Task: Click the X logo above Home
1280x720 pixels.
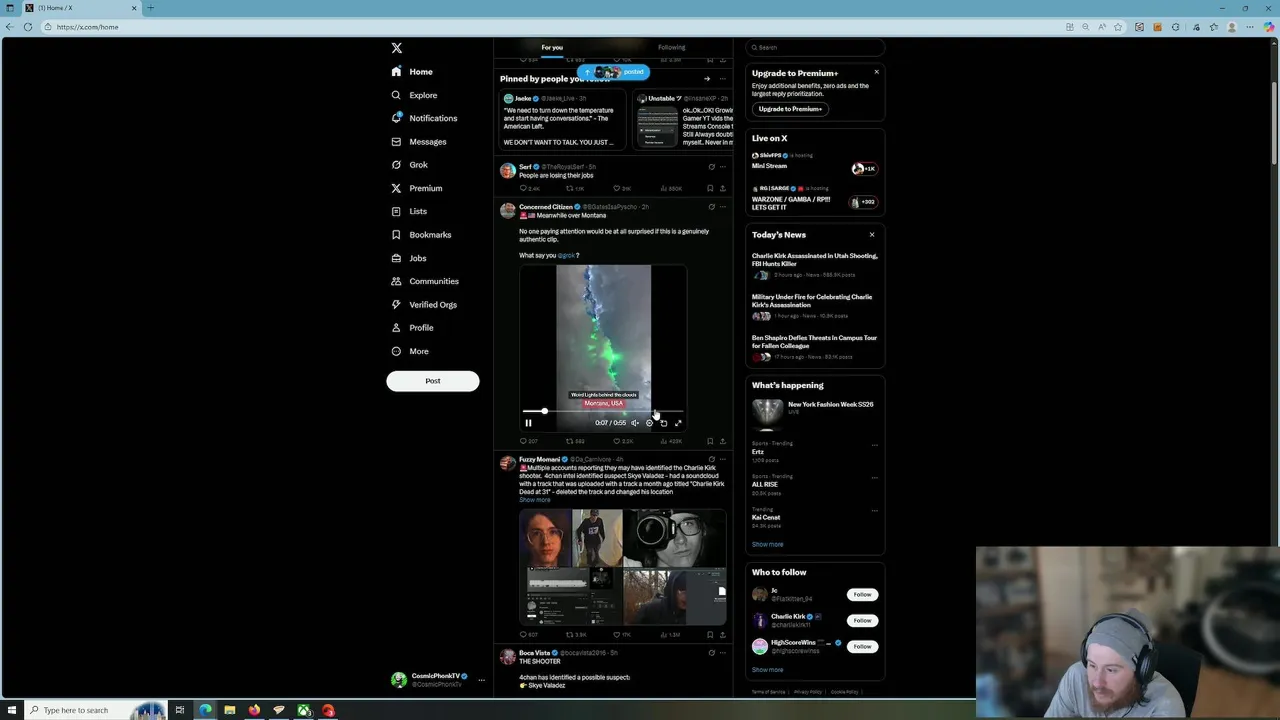Action: coord(397,48)
